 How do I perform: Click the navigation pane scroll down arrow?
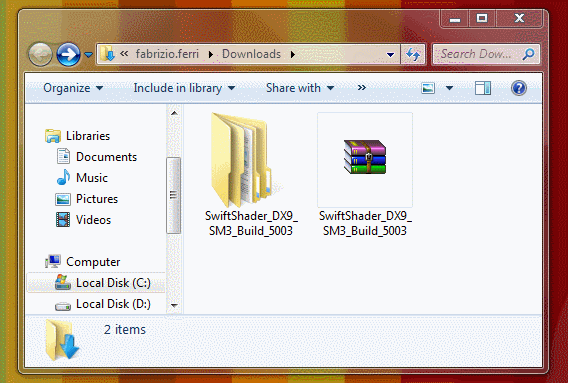pos(174,305)
